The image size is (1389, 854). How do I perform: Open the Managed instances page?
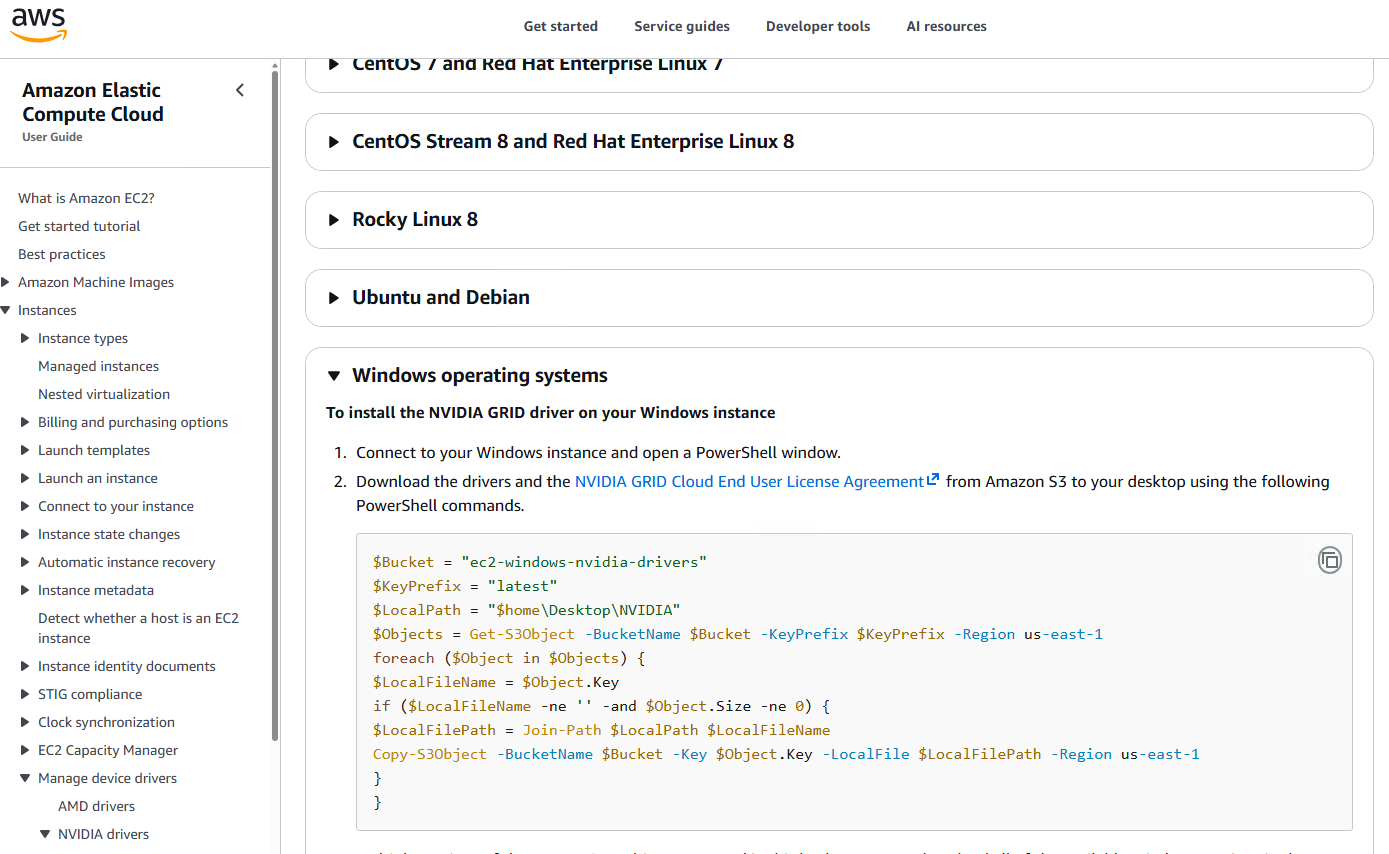click(98, 367)
